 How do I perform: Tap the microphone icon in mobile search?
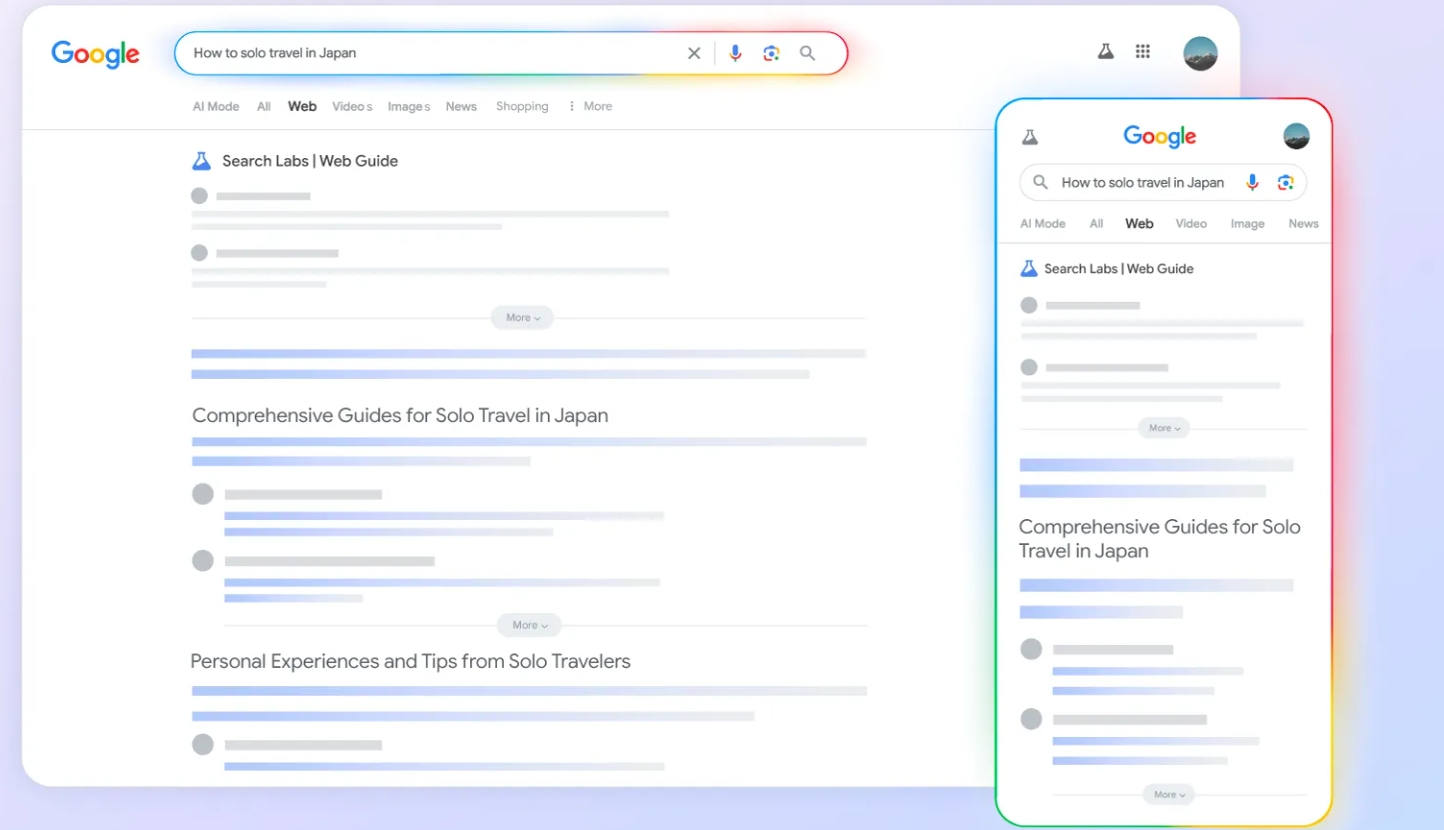click(x=1252, y=182)
